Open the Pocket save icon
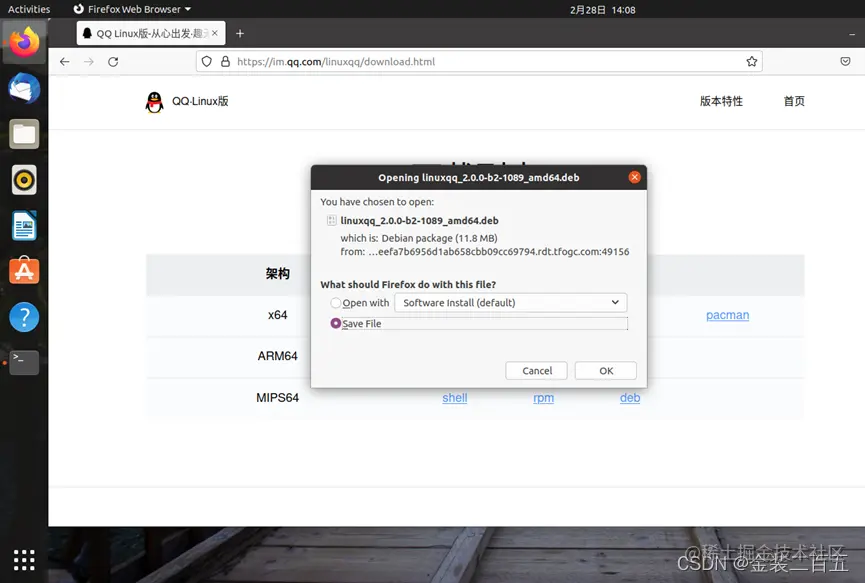Viewport: 865px width, 583px height. 845,61
